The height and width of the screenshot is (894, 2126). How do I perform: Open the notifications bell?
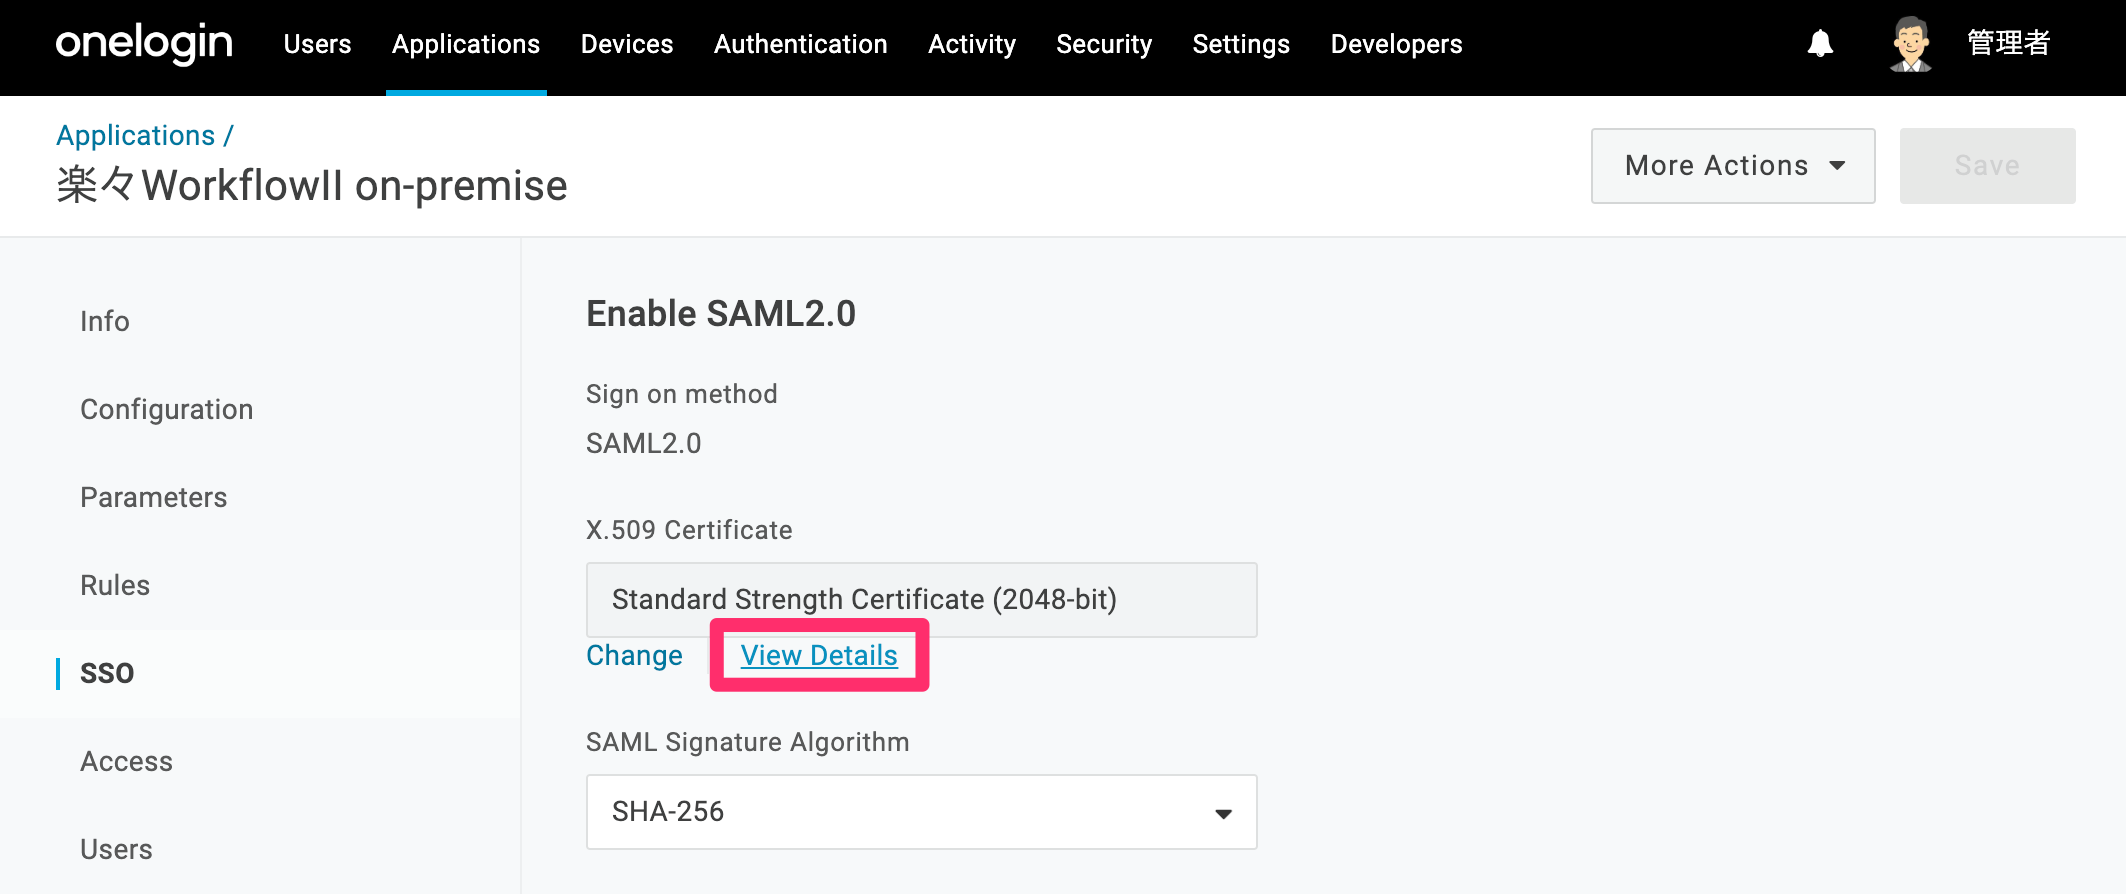(1820, 44)
